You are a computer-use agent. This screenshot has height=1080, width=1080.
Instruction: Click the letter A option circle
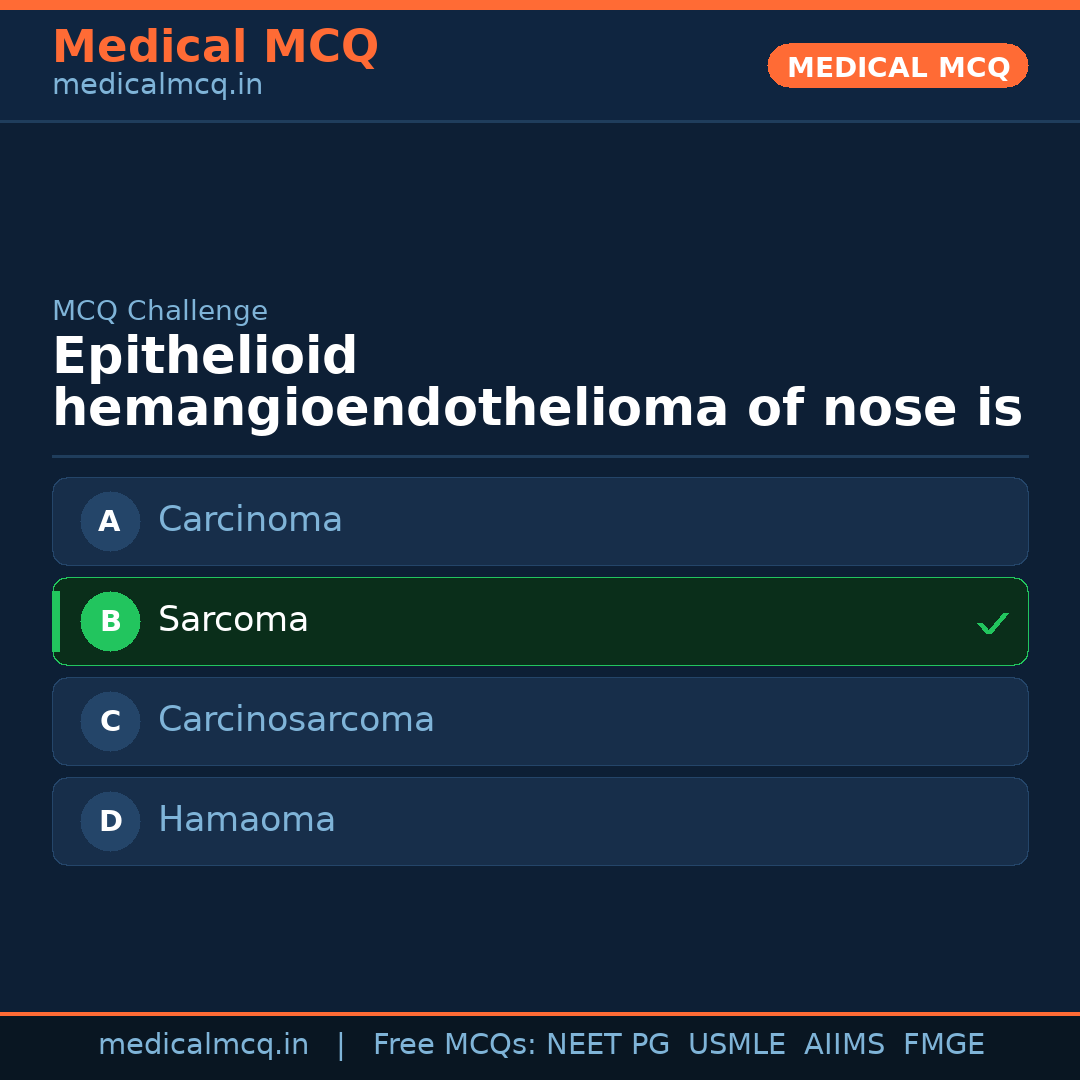[110, 521]
